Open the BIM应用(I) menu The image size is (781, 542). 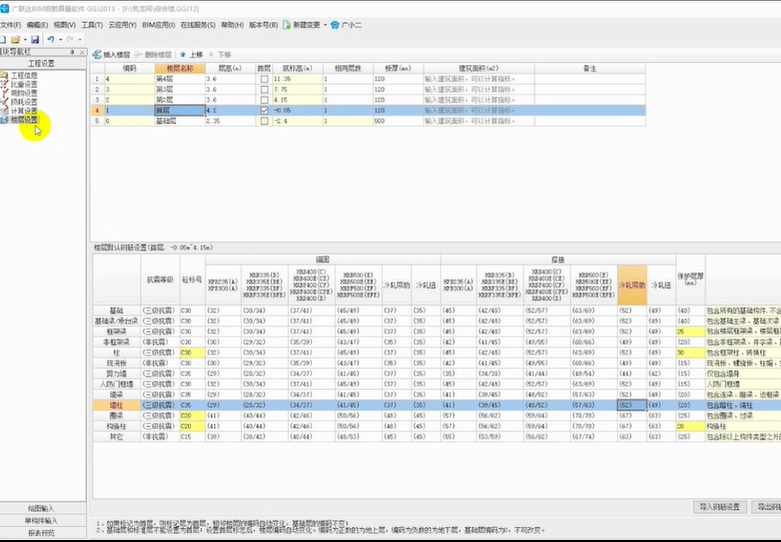[158, 24]
